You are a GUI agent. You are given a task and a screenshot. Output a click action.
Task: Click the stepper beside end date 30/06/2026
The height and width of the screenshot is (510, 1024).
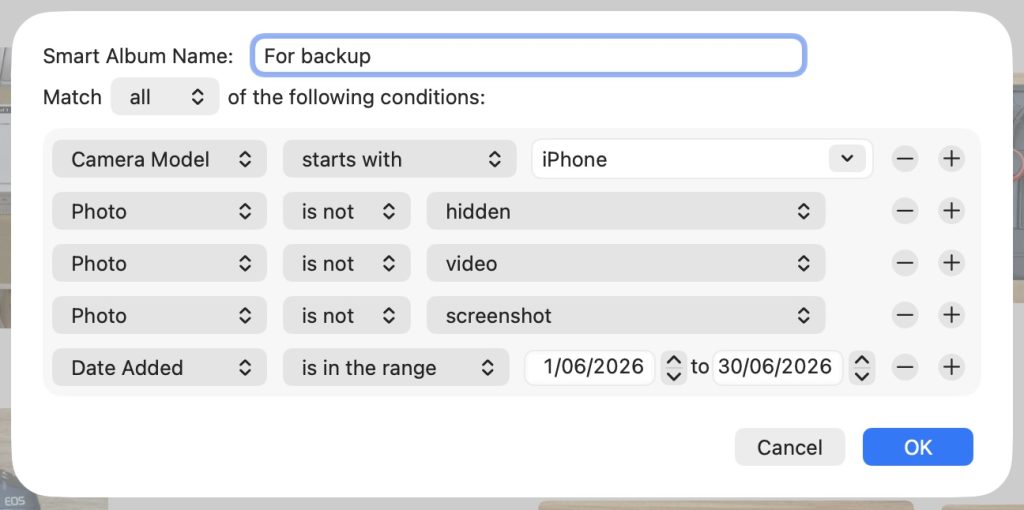click(x=862, y=367)
